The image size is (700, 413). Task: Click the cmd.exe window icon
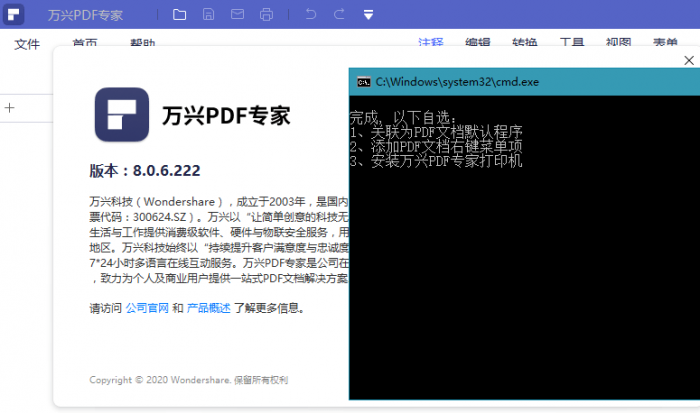[x=364, y=82]
